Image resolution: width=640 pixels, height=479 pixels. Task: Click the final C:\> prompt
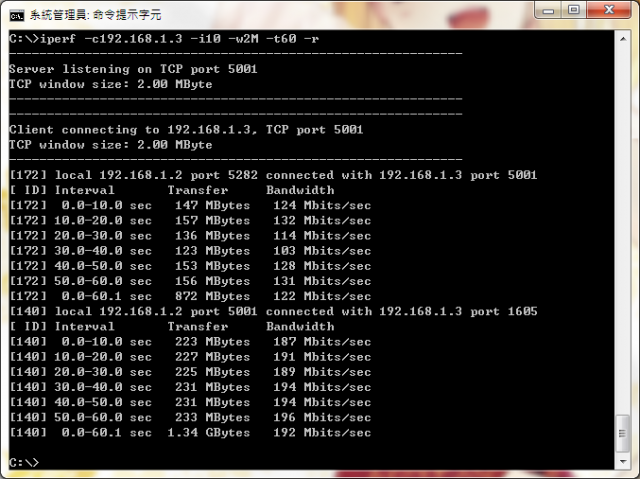pyautogui.click(x=24, y=462)
